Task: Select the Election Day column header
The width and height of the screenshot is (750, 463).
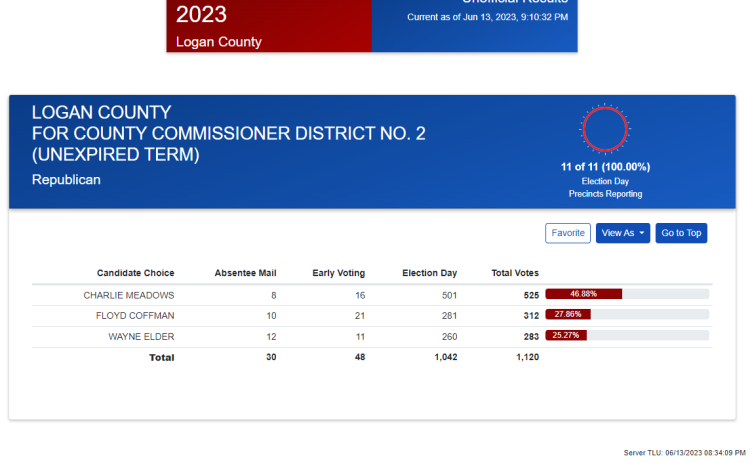Action: 430,273
